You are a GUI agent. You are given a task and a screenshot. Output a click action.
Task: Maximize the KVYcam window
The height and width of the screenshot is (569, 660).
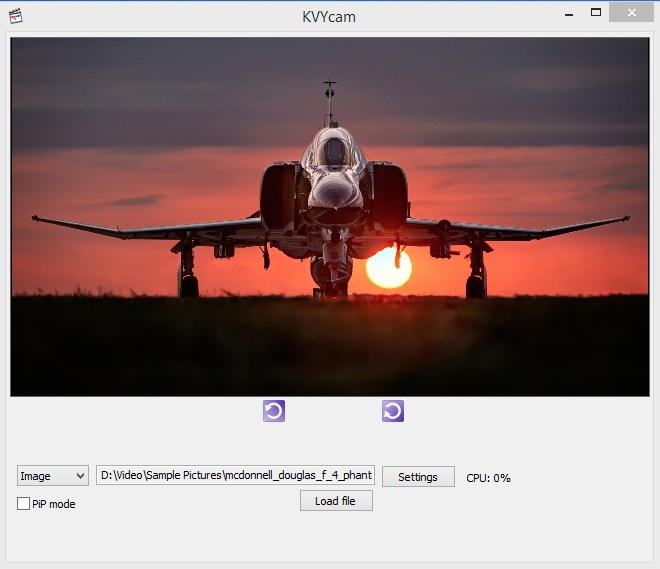pos(596,13)
